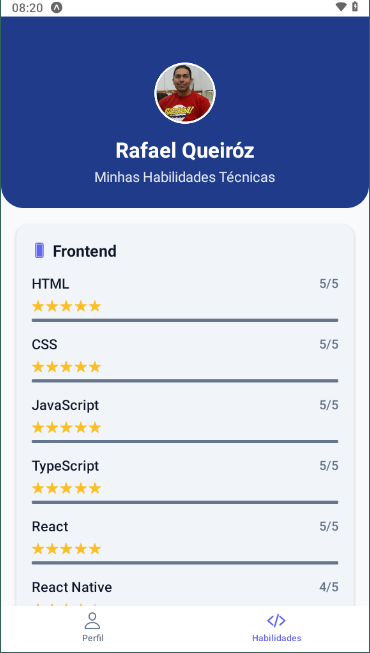Tap Rafael Queiróz profile photo
370x653 pixels.
[185, 93]
